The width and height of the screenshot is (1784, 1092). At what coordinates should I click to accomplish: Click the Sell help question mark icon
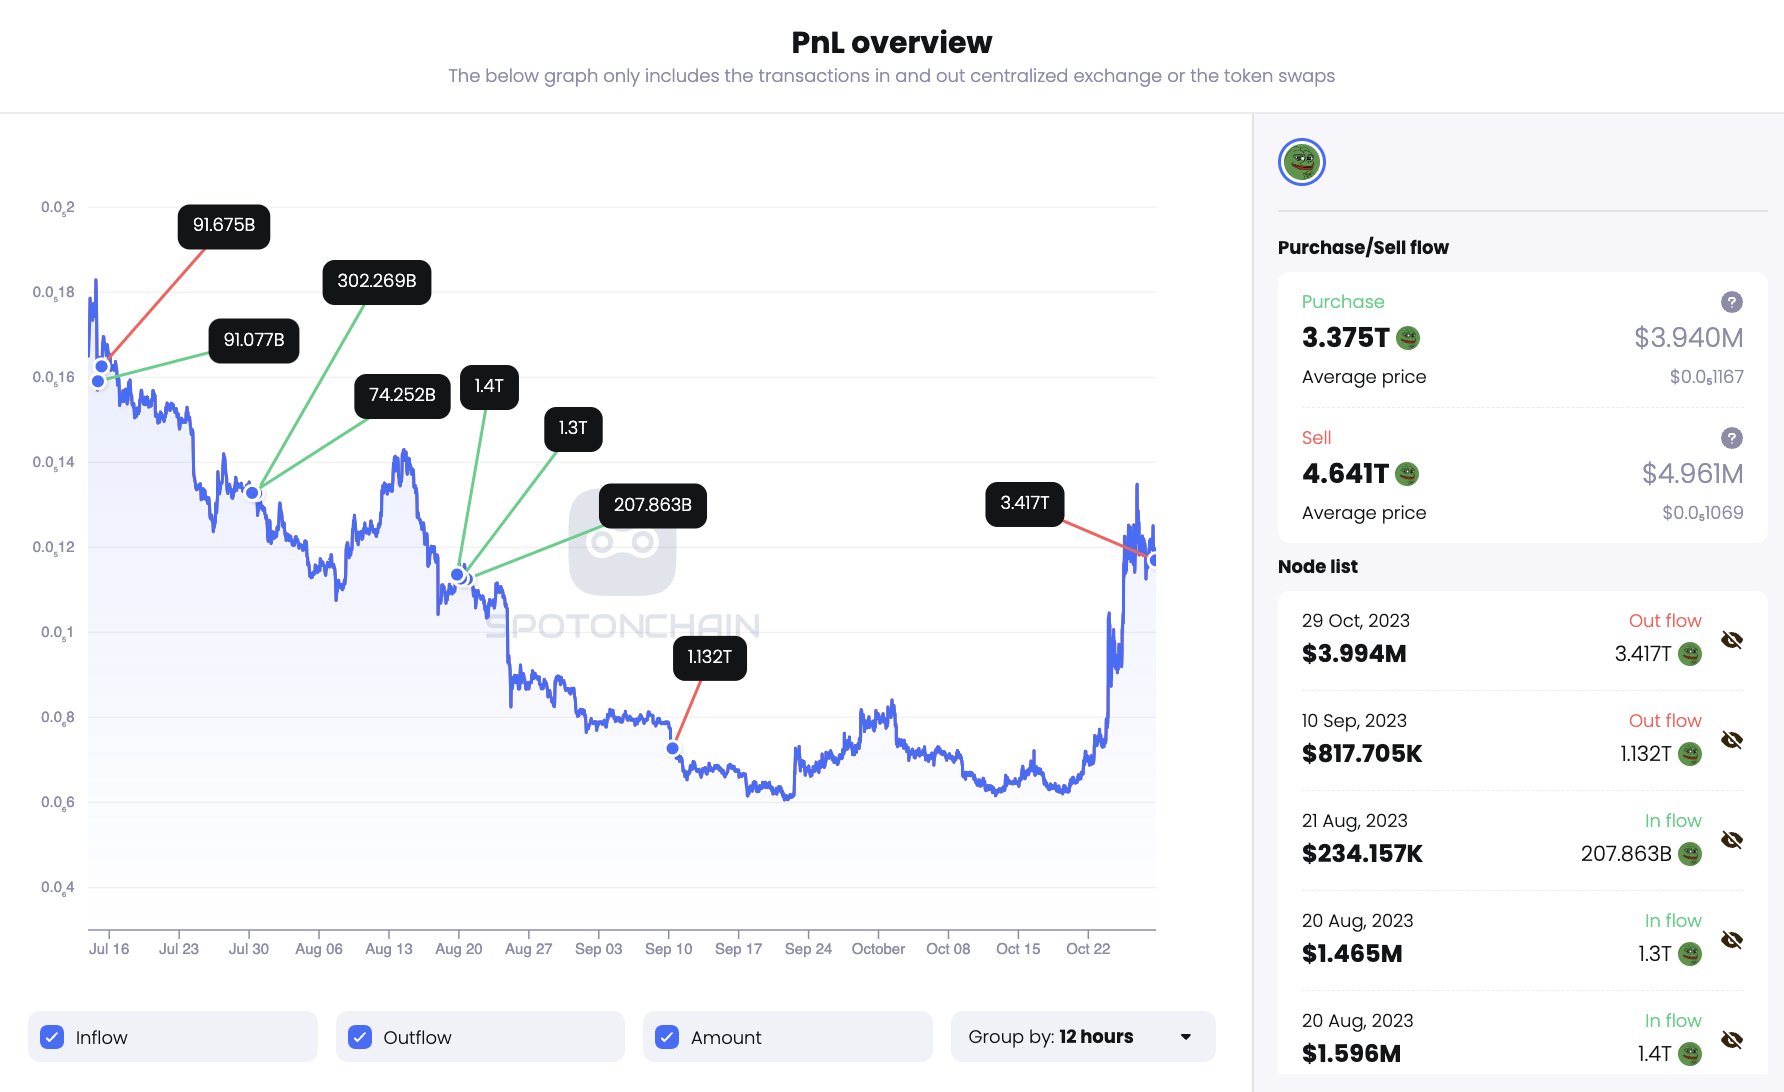pos(1731,438)
